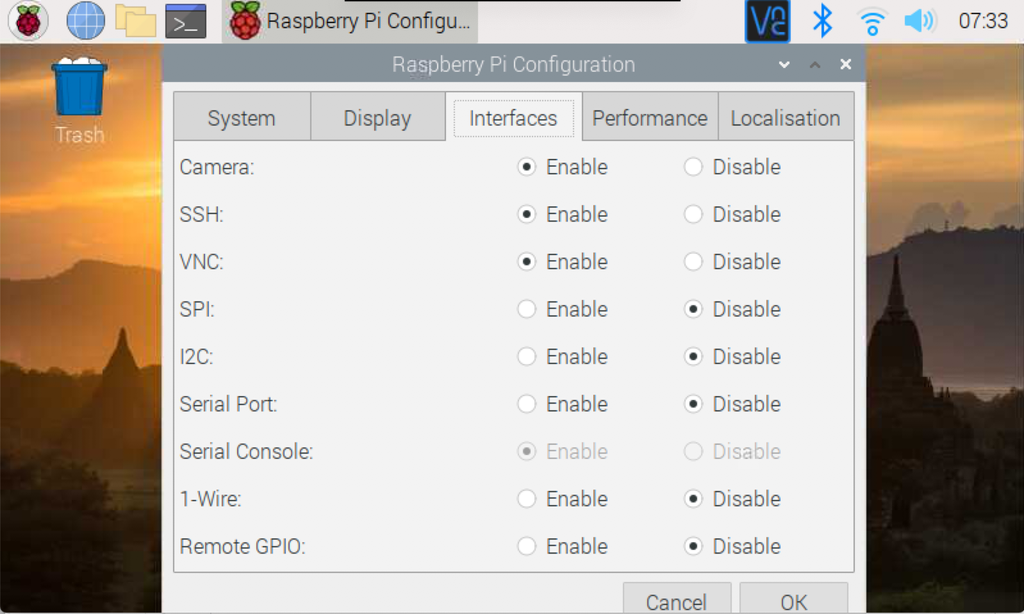Click the Raspberry Pi Configuration window icon
This screenshot has height=614, width=1024.
246,20
